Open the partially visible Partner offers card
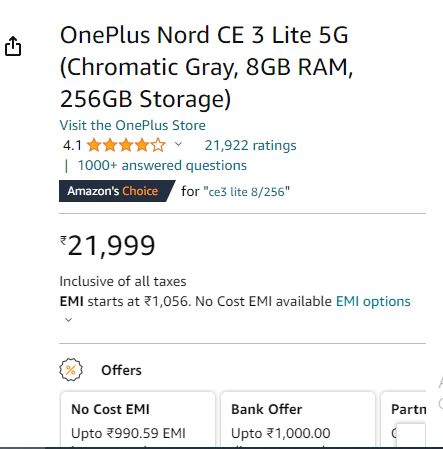This screenshot has width=443, height=449. pos(403,419)
